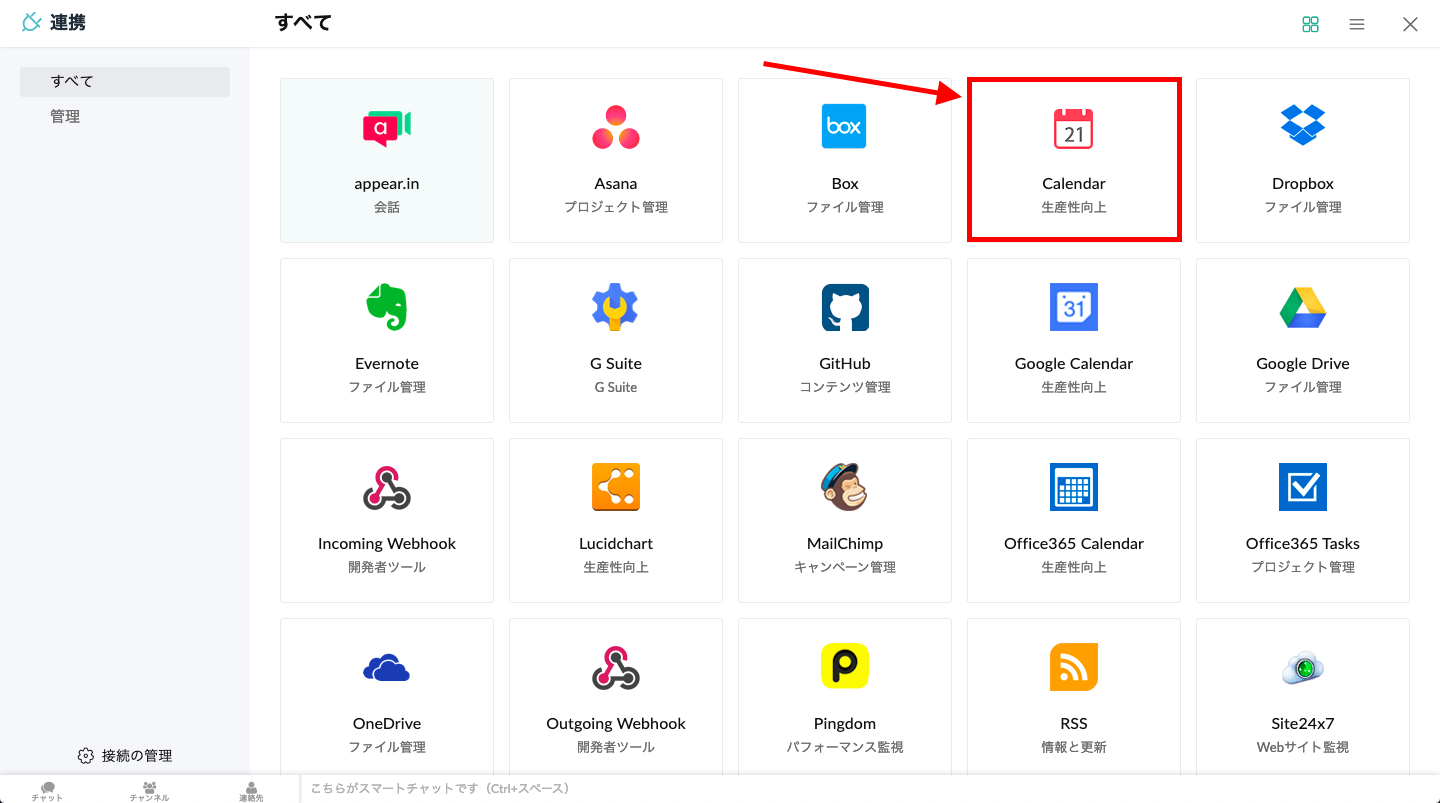Click the コンテンツ管理 label under GitHub

[845, 387]
